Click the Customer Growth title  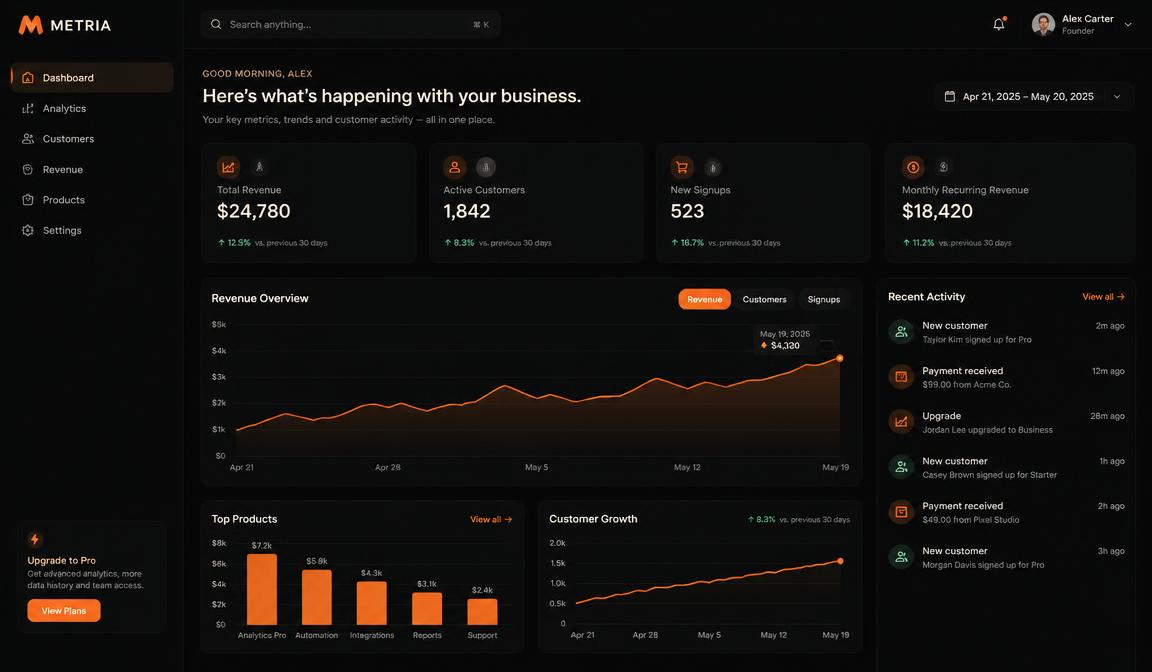coord(593,519)
